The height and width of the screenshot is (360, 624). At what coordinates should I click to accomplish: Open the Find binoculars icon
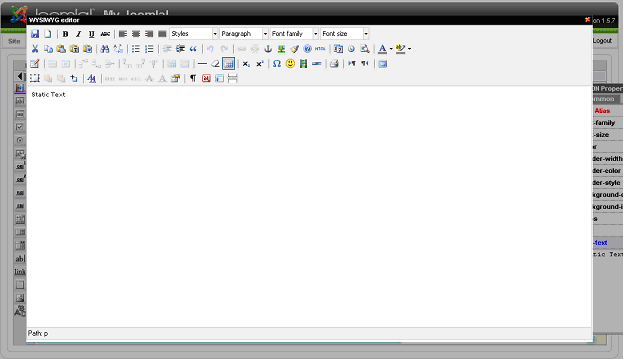pyautogui.click(x=105, y=49)
